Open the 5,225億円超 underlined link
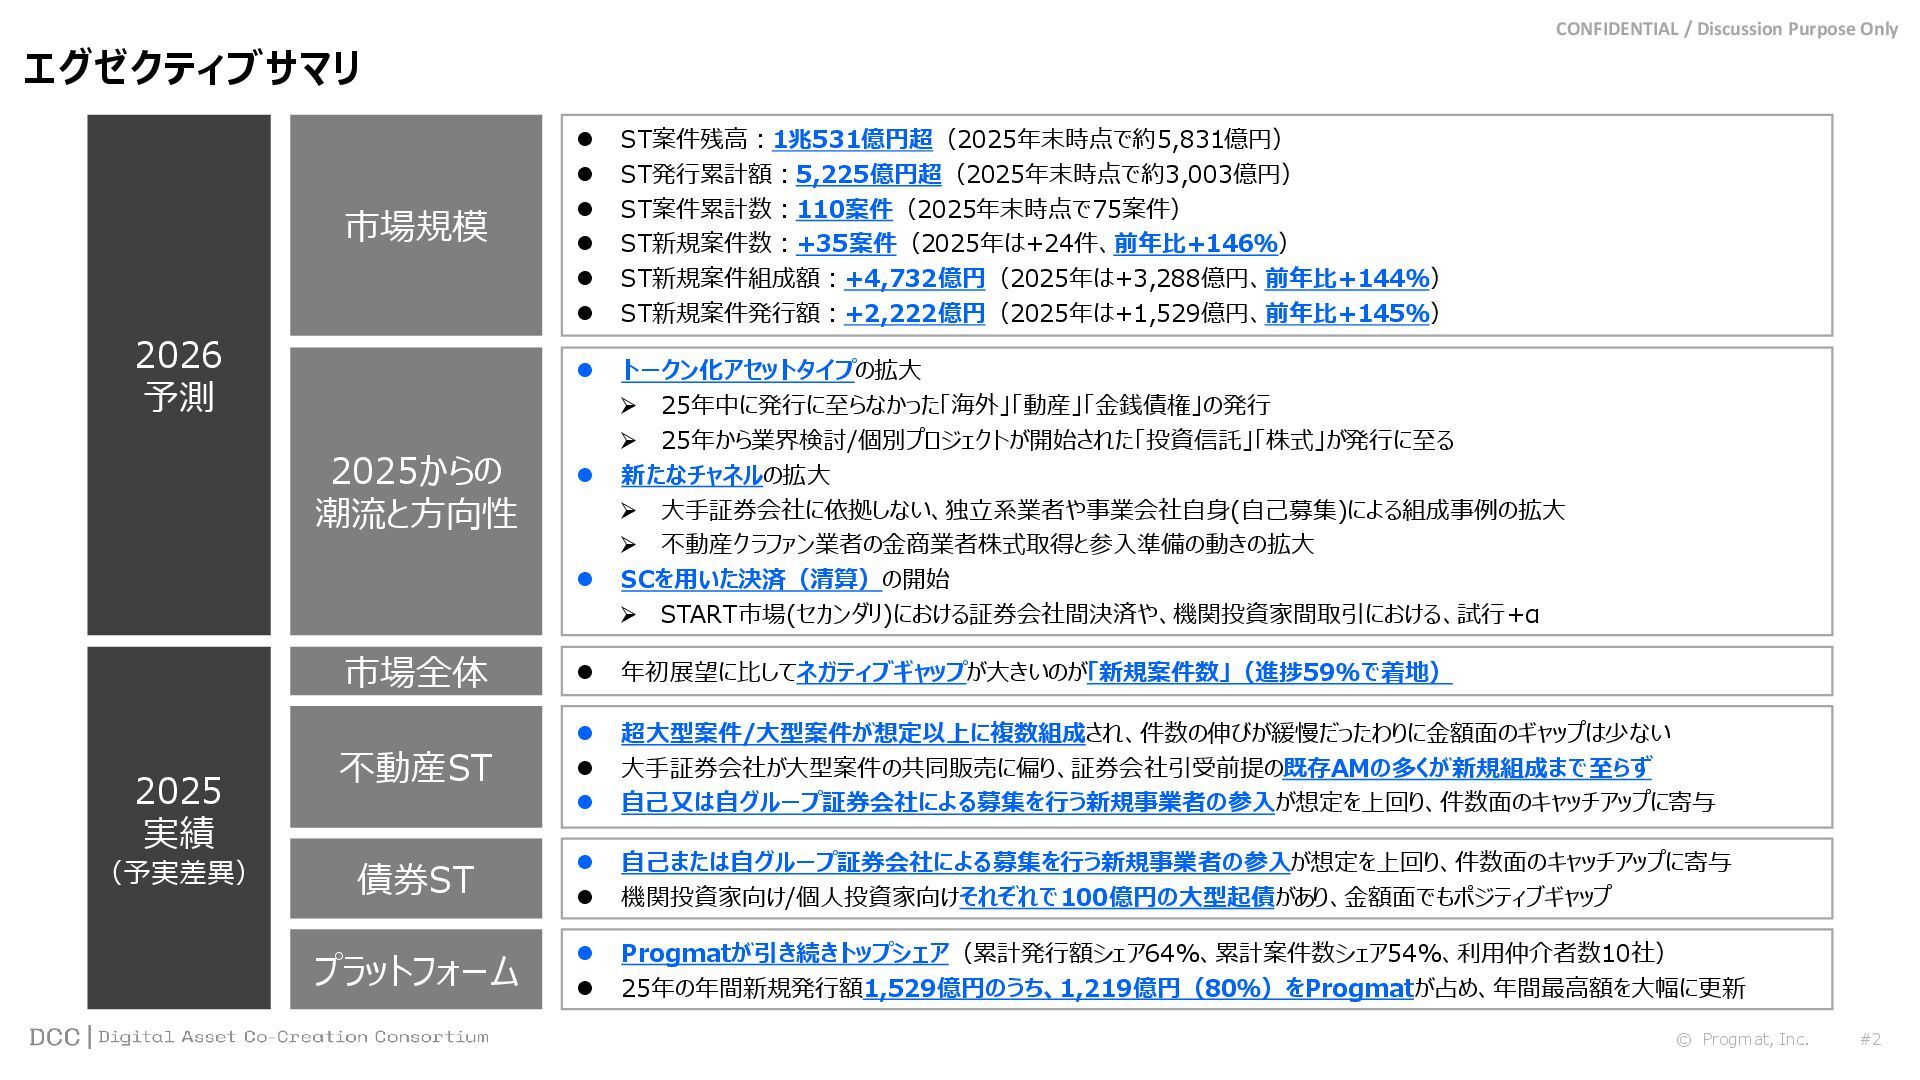This screenshot has height=1080, width=1920. pos(868,174)
